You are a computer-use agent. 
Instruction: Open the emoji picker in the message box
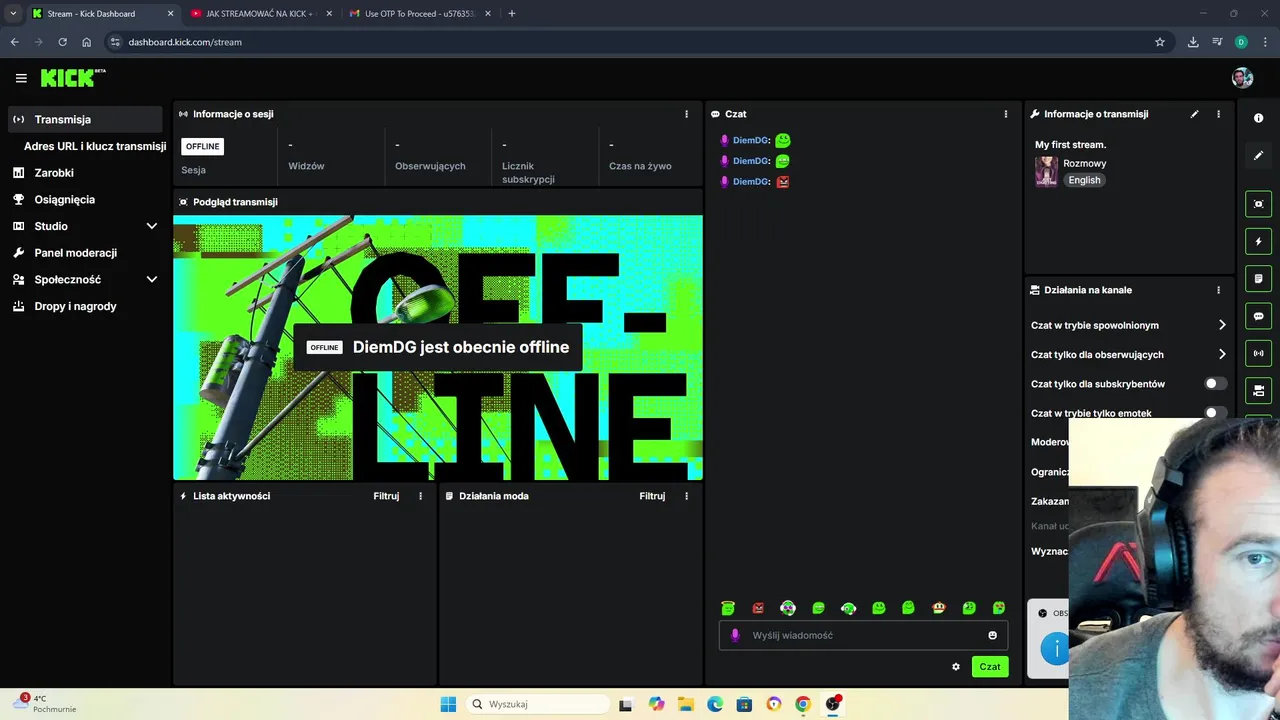[x=992, y=635]
